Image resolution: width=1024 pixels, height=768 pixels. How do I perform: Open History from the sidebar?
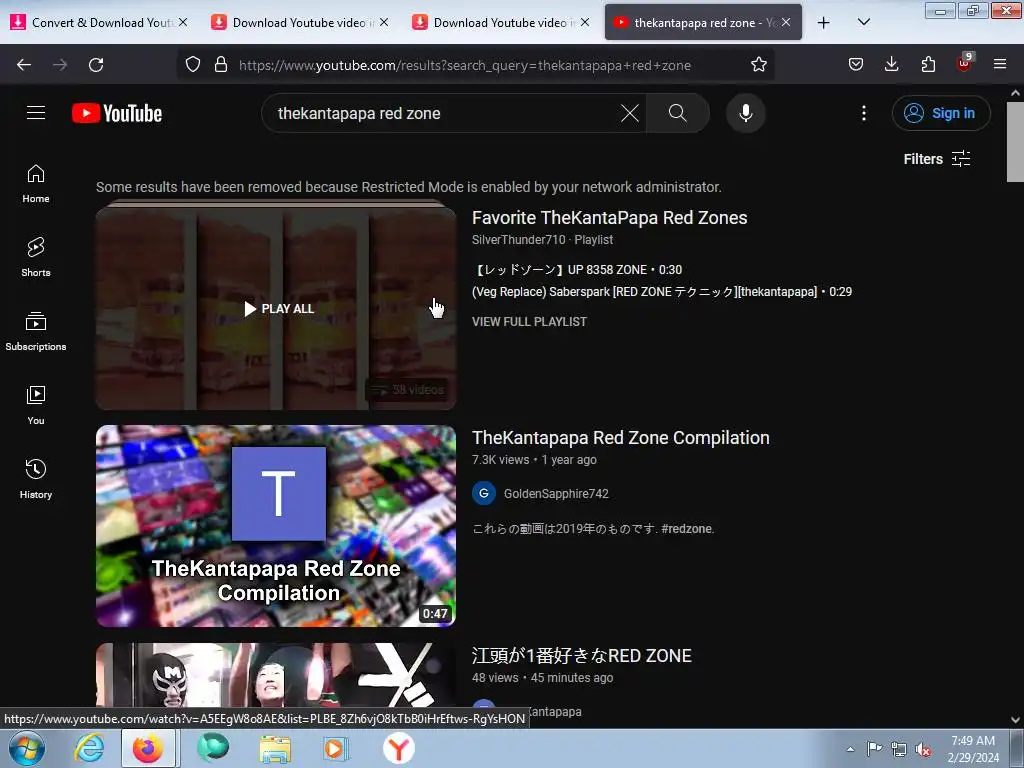pyautogui.click(x=36, y=479)
